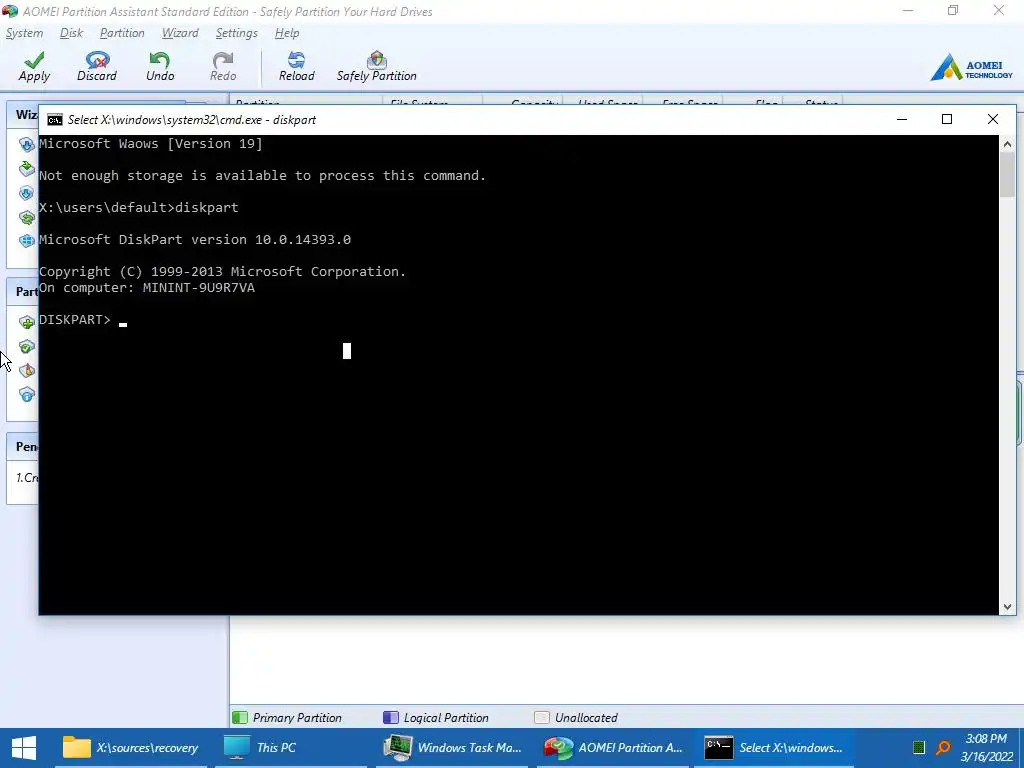
Task: Discard pending operations in AOMEI toolbar
Action: click(x=97, y=67)
